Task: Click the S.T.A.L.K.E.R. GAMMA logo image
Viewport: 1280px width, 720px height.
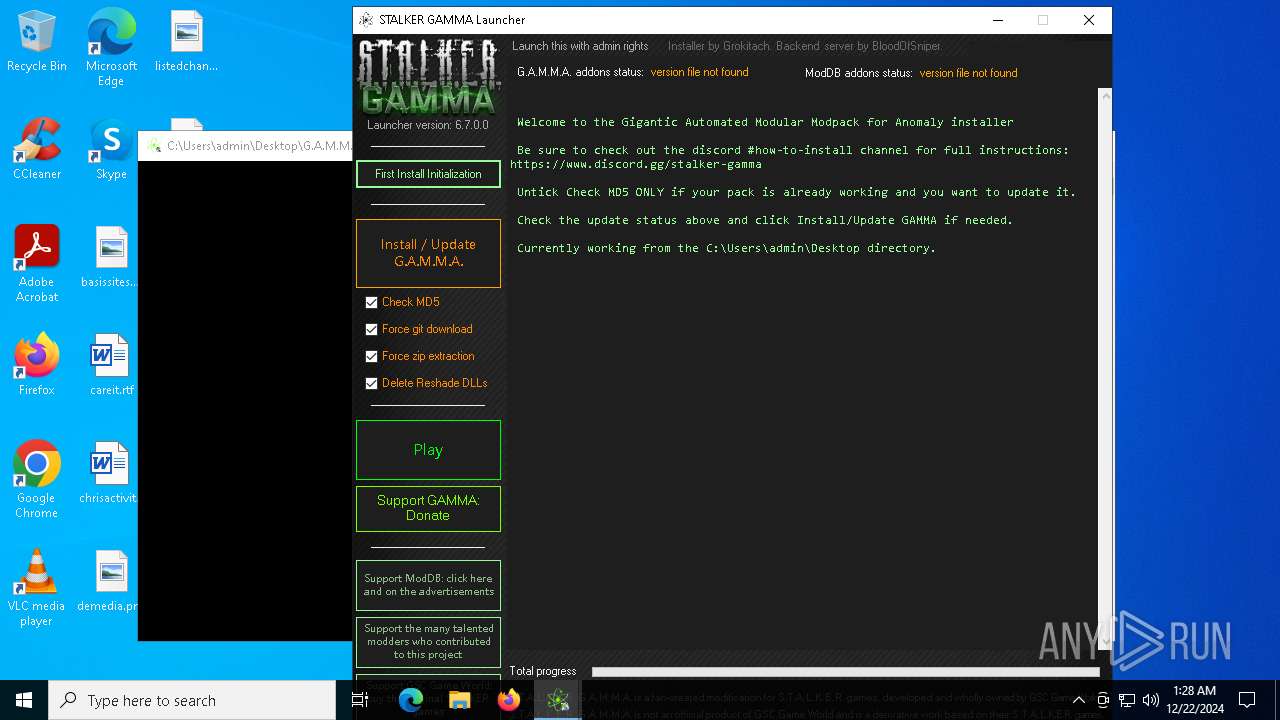Action: [428, 77]
